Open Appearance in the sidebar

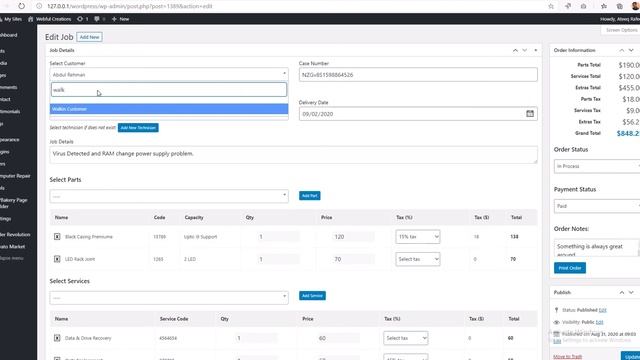pyautogui.click(x=10, y=140)
